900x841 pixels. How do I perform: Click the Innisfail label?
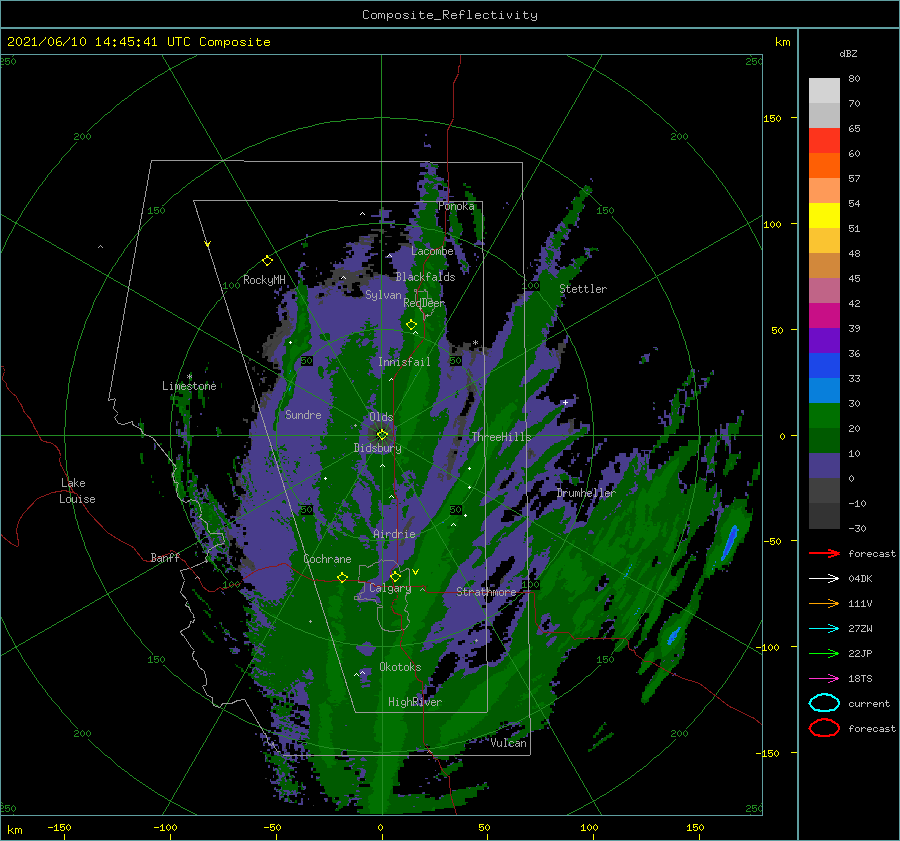(x=404, y=362)
